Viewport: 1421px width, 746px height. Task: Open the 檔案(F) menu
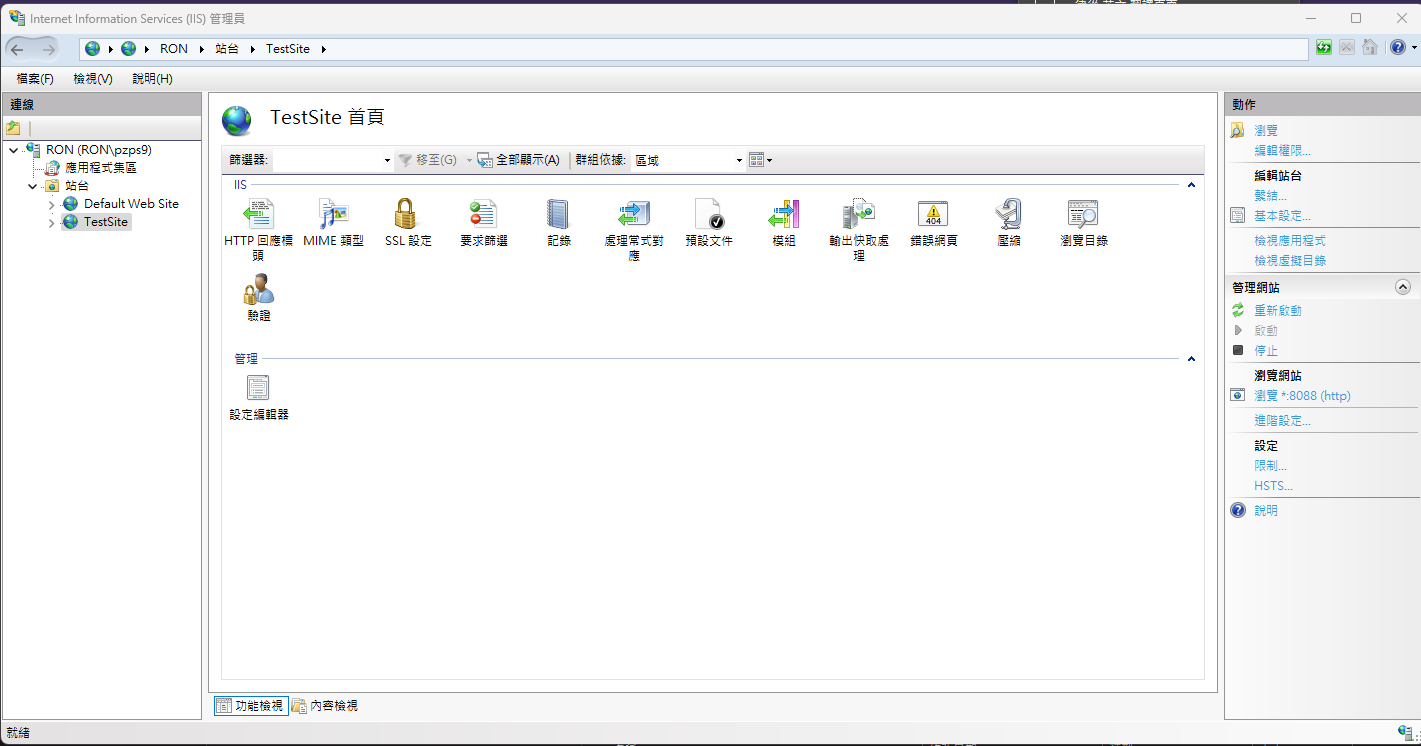pyautogui.click(x=35, y=78)
